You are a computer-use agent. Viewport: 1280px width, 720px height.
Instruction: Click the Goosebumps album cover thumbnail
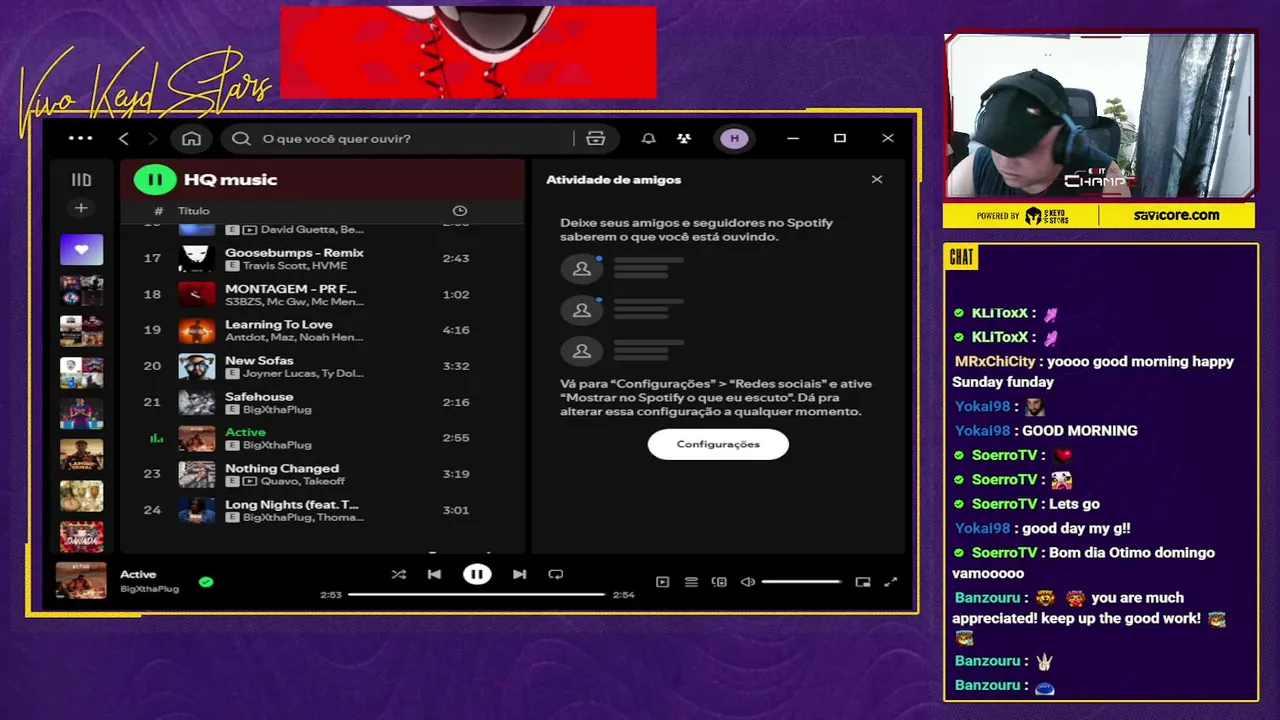197,258
